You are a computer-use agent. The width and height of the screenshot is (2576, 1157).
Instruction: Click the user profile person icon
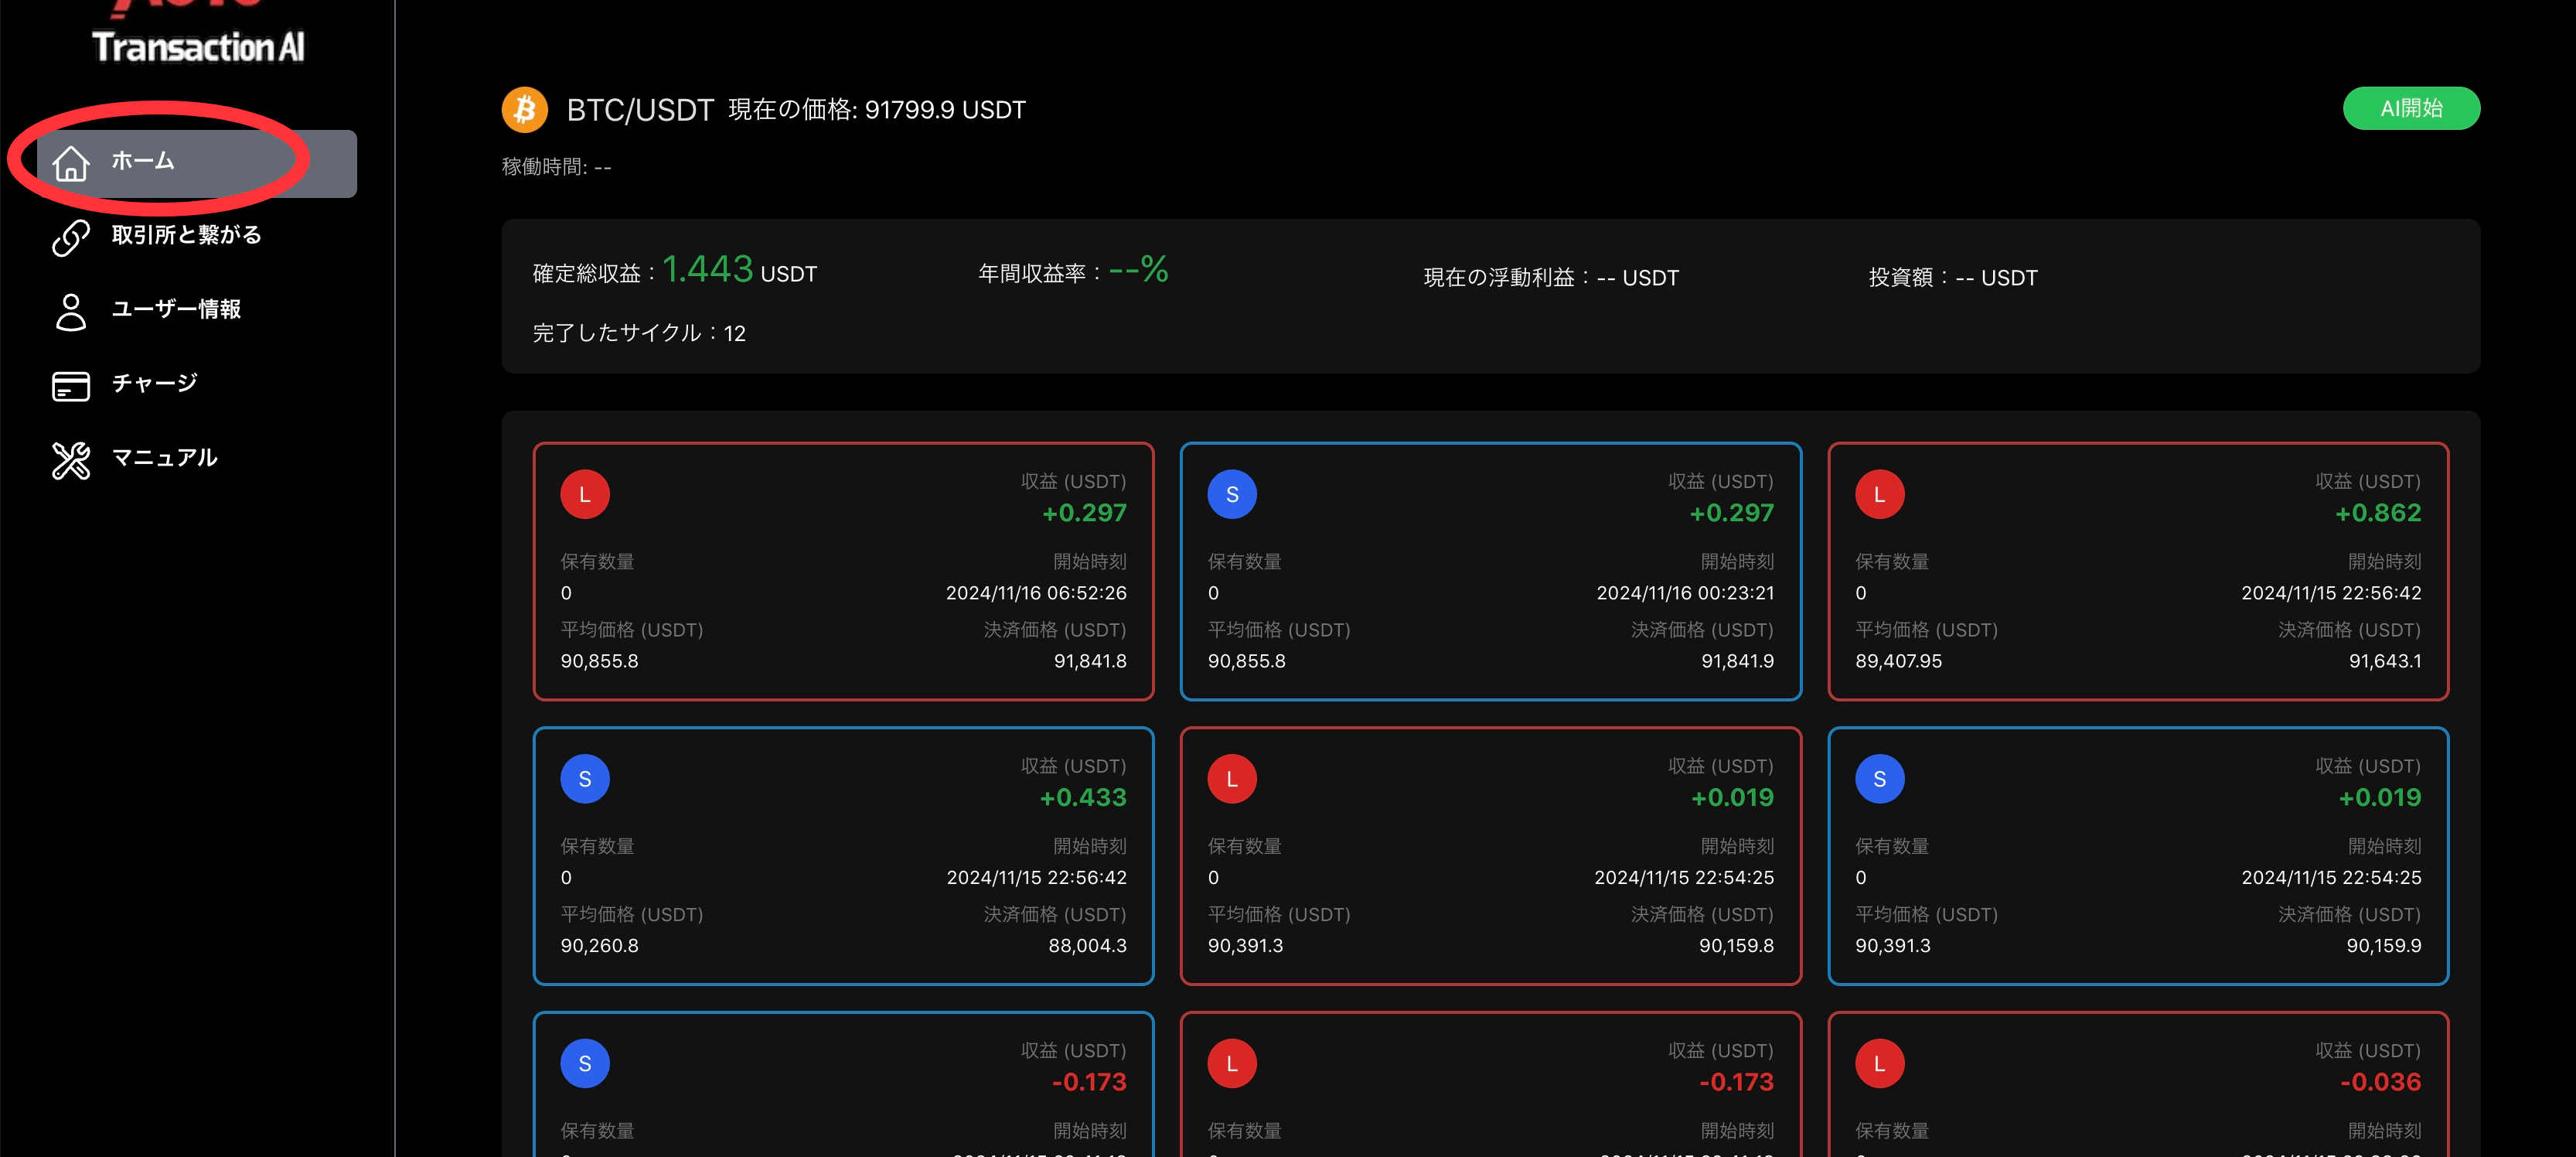tap(71, 311)
